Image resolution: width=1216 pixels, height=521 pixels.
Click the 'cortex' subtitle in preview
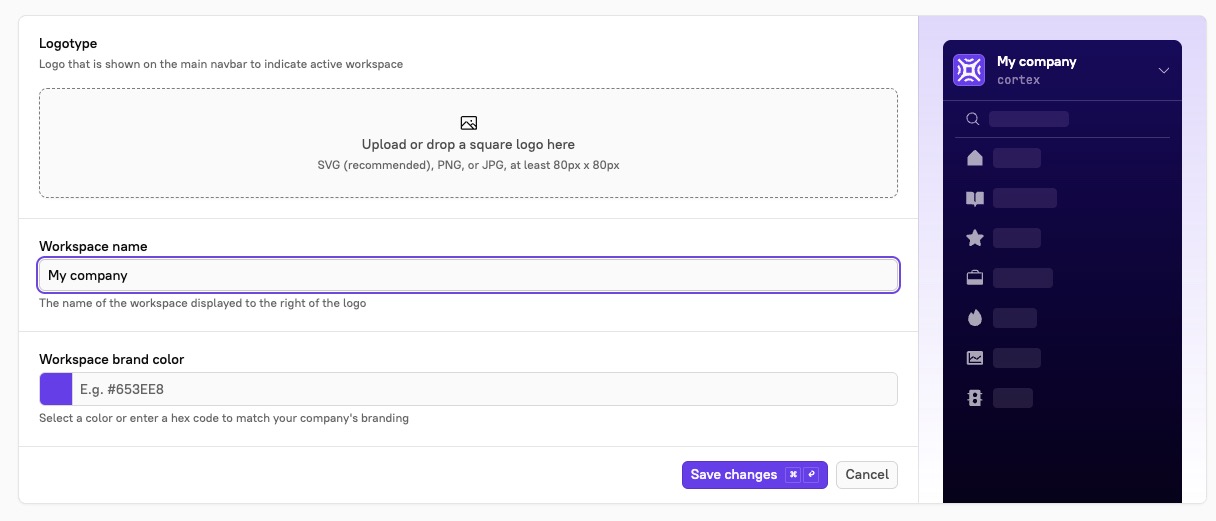pyautogui.click(x=1019, y=80)
